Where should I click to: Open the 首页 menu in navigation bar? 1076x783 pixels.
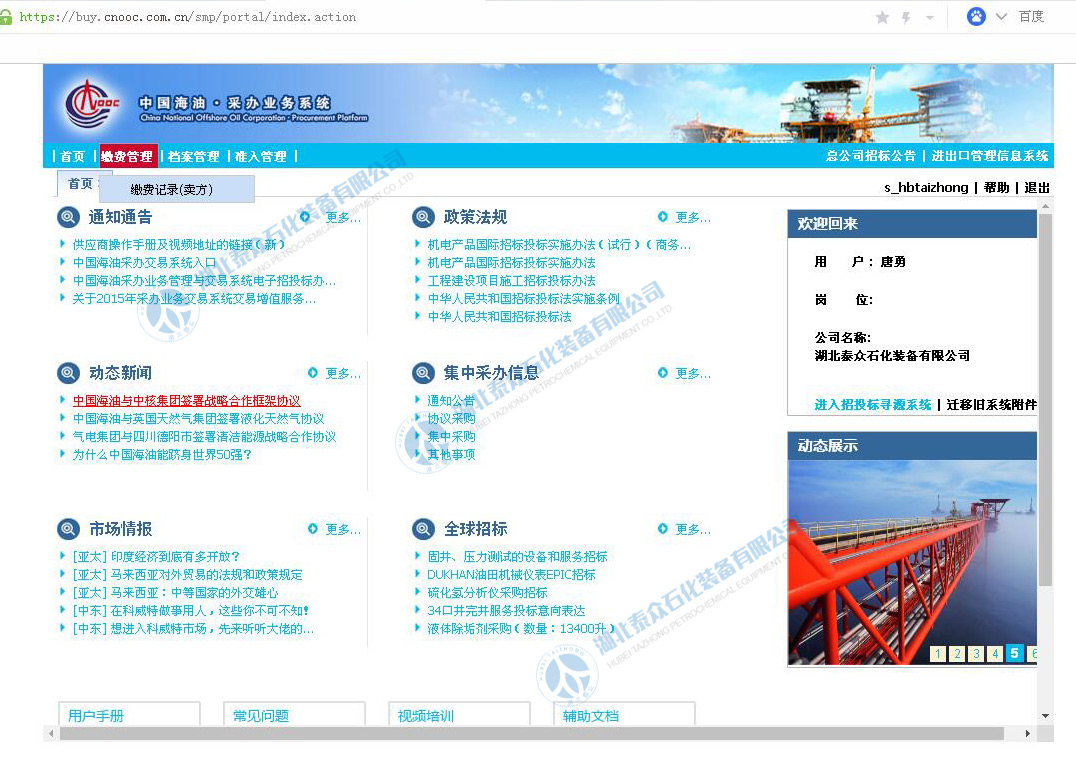72,156
